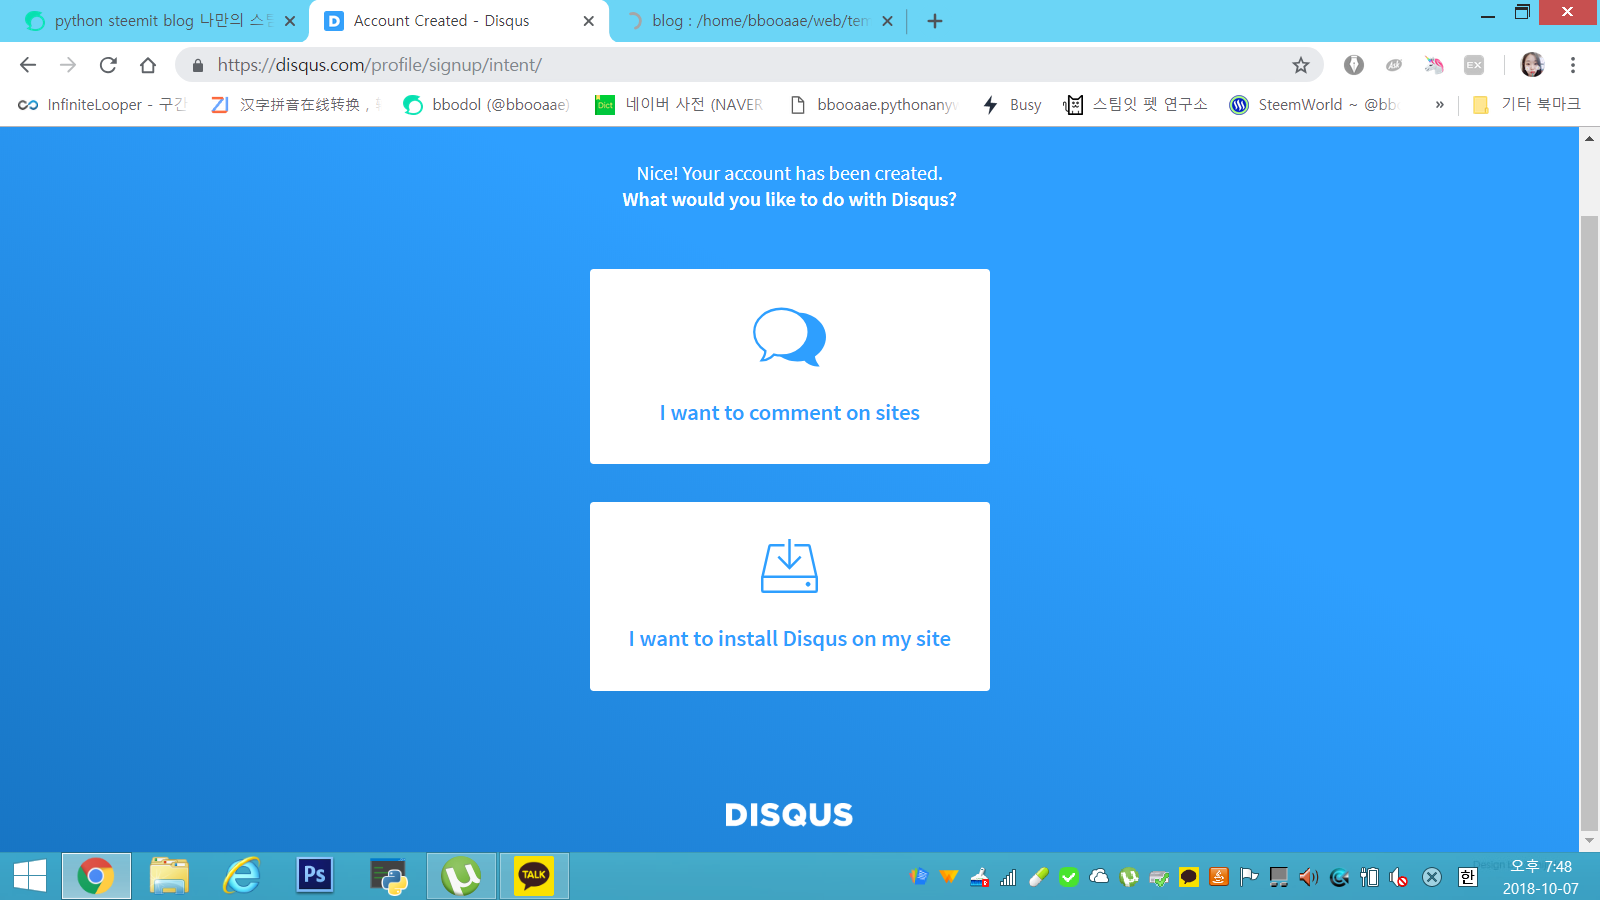The image size is (1600, 900).
Task: Open Photoshop from the taskbar
Action: point(314,876)
